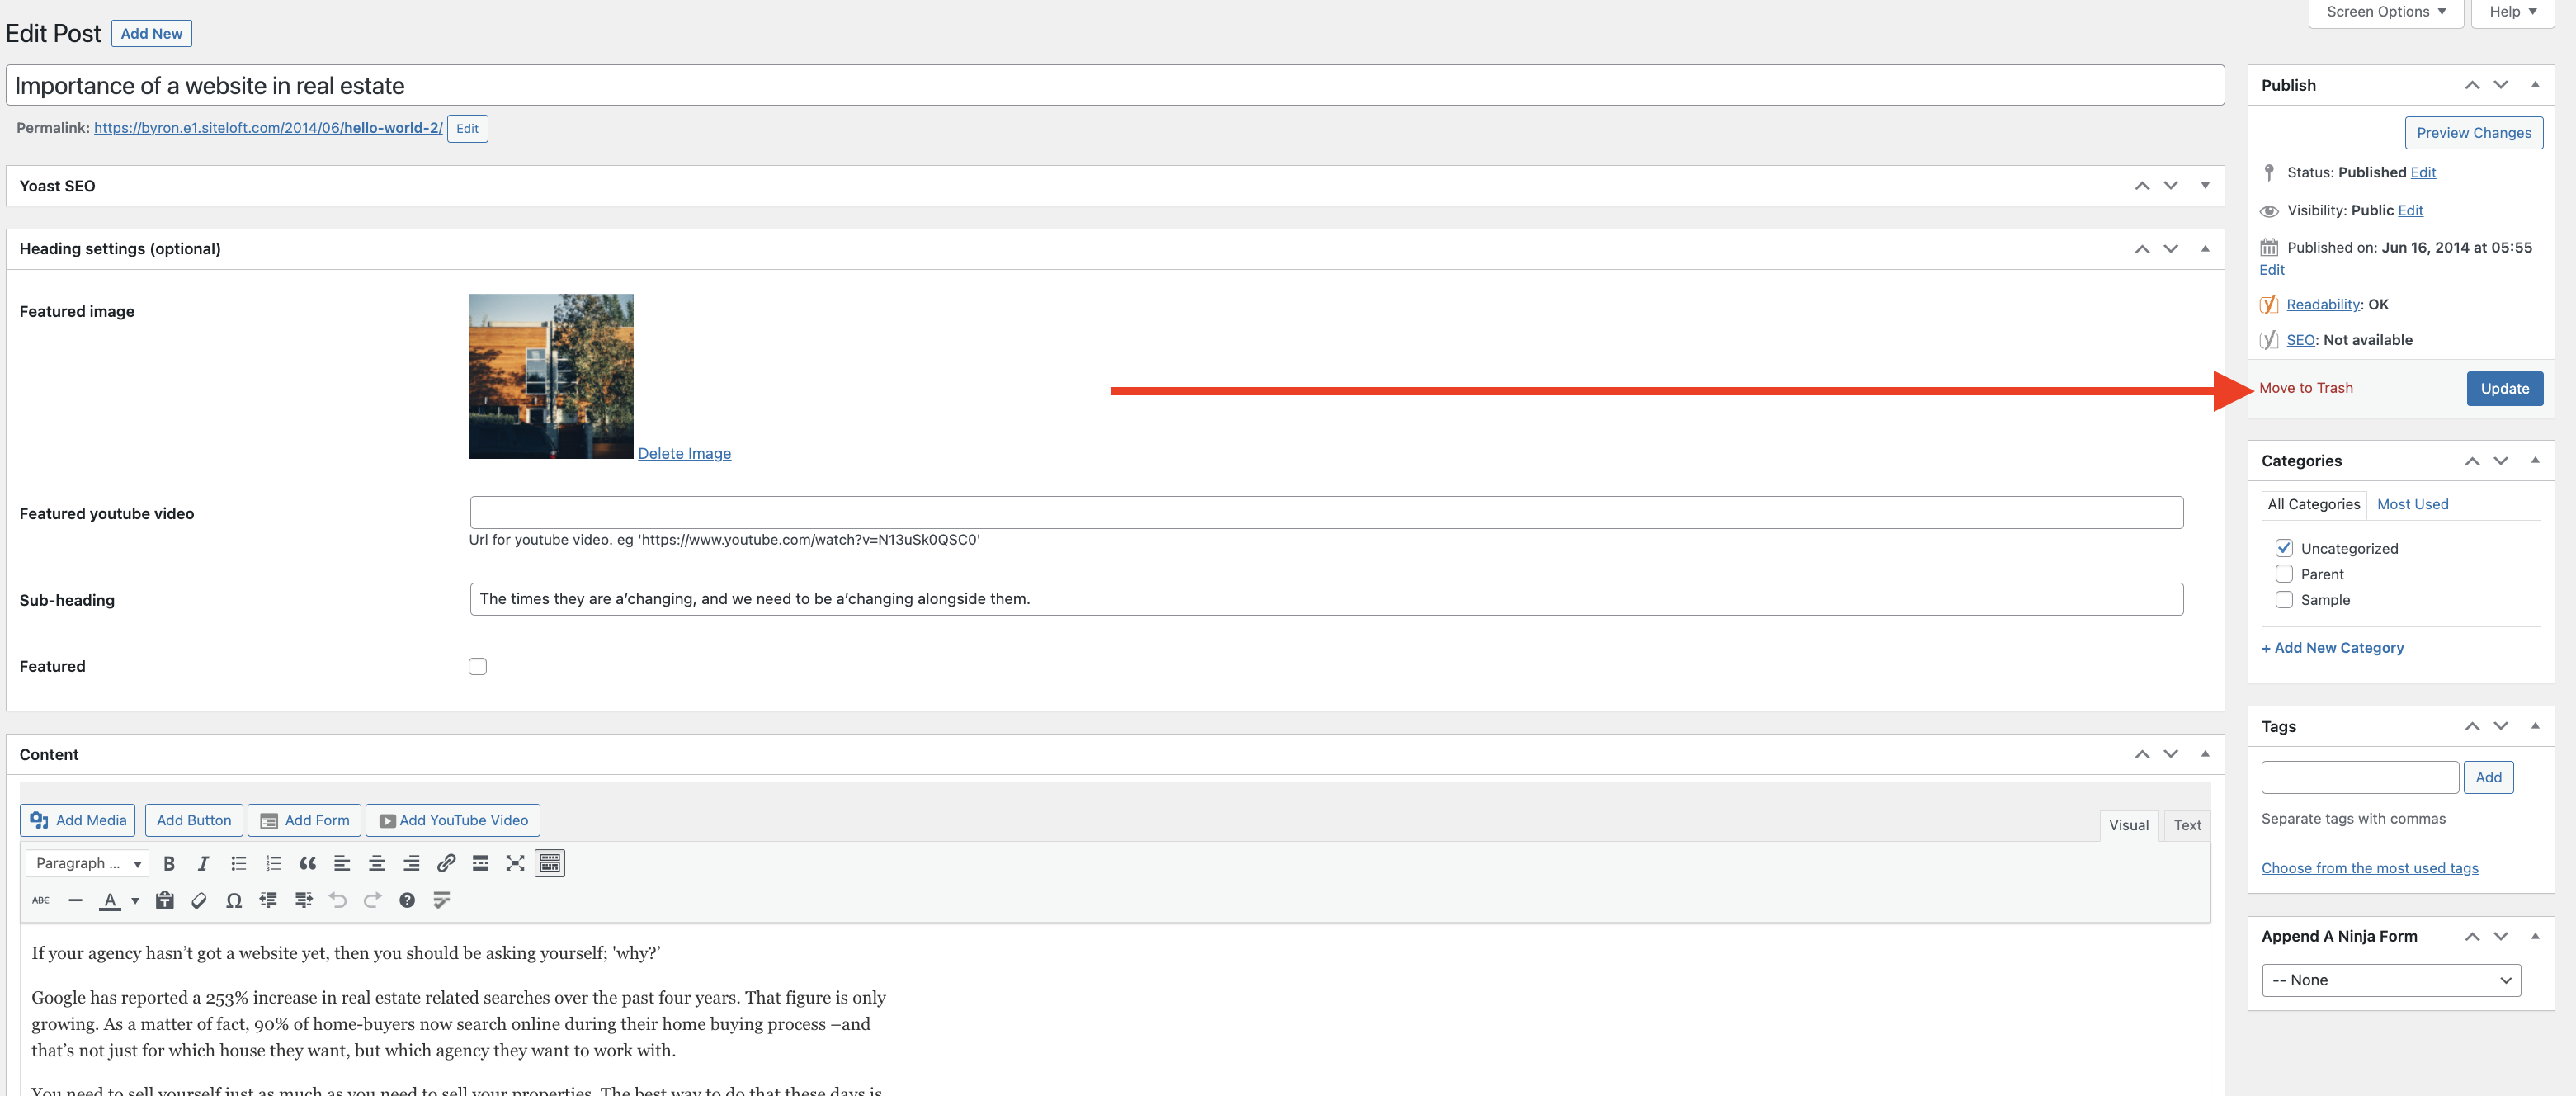Check the Parent category
The image size is (2576, 1096).
tap(2284, 574)
